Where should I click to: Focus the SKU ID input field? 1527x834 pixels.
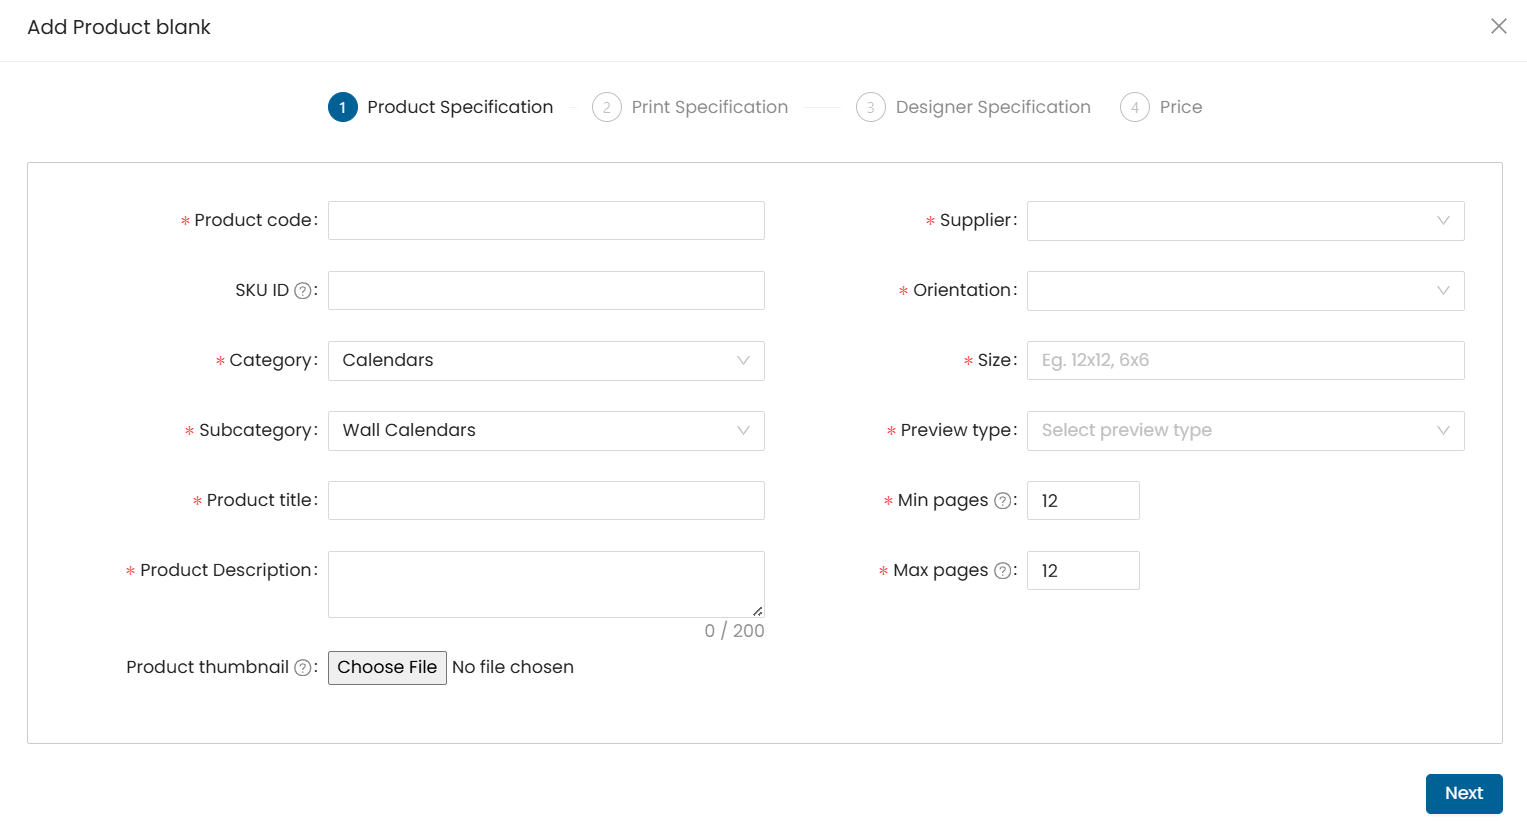click(546, 290)
